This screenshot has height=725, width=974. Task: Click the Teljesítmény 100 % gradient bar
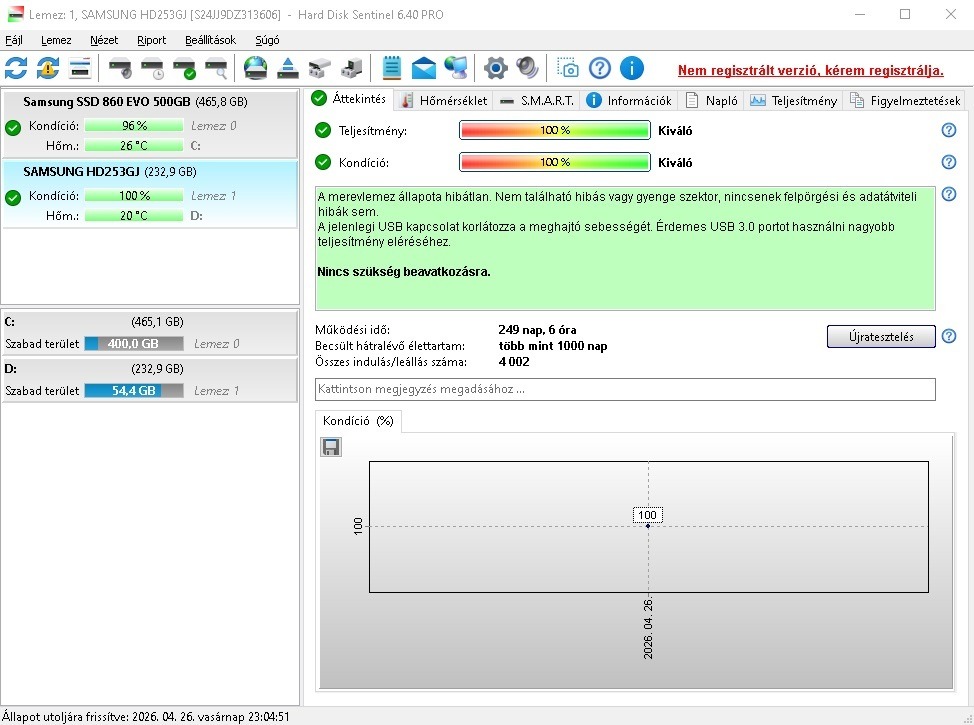[x=555, y=130]
